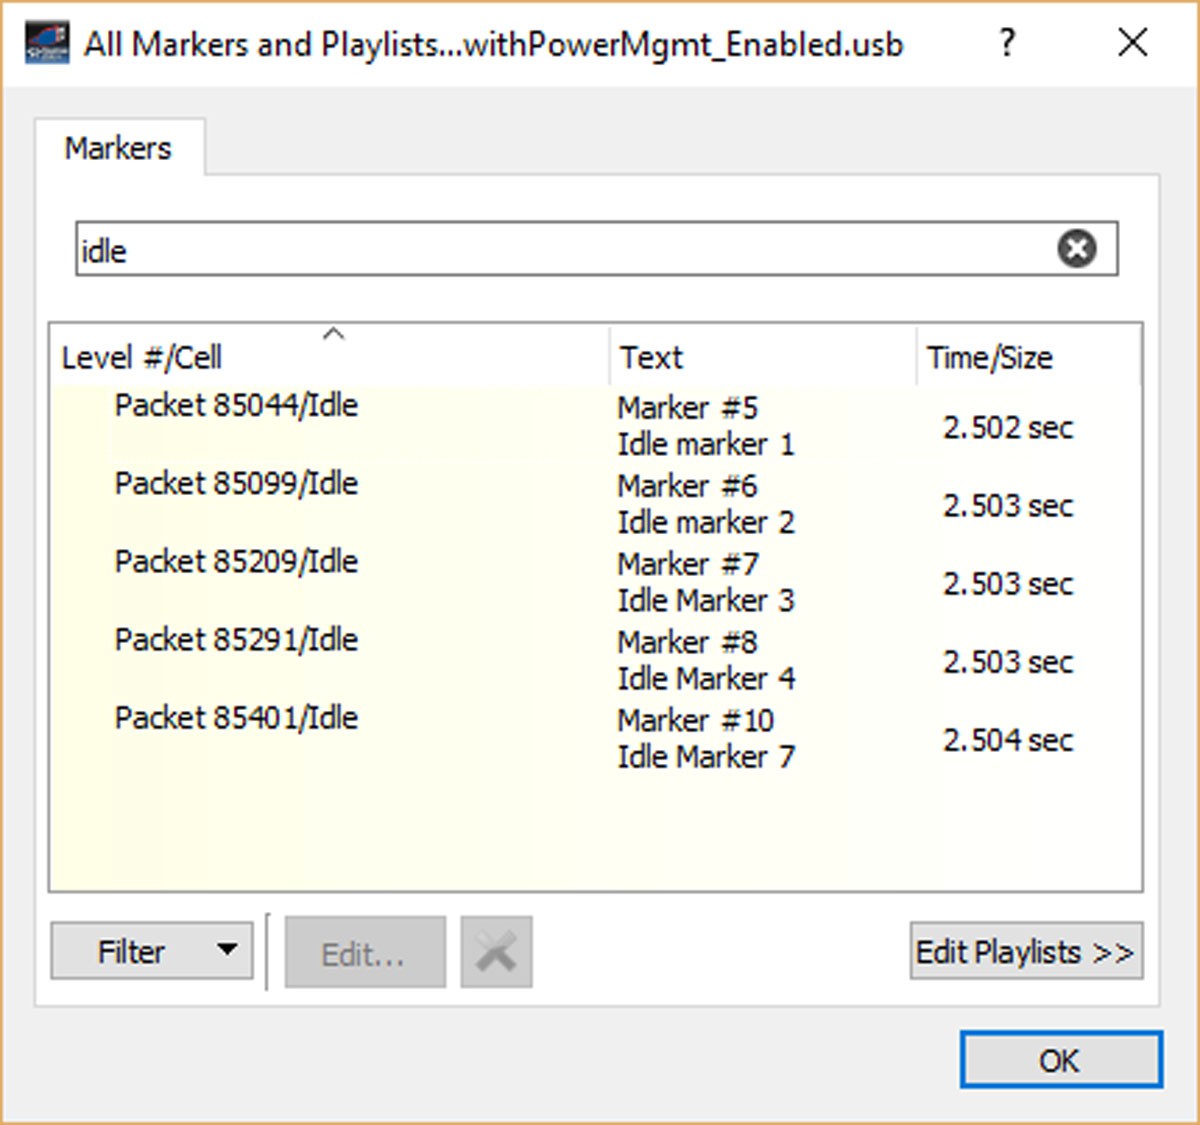1200x1125 pixels.
Task: Click the sort arrow above Level #/Cell
Action: (334, 334)
